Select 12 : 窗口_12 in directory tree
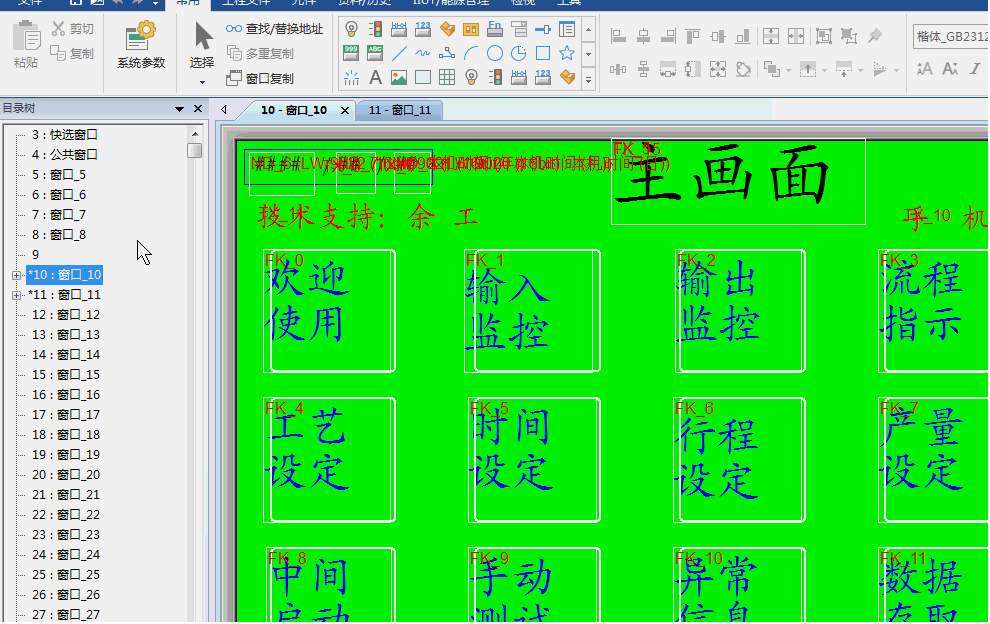 [x=66, y=315]
